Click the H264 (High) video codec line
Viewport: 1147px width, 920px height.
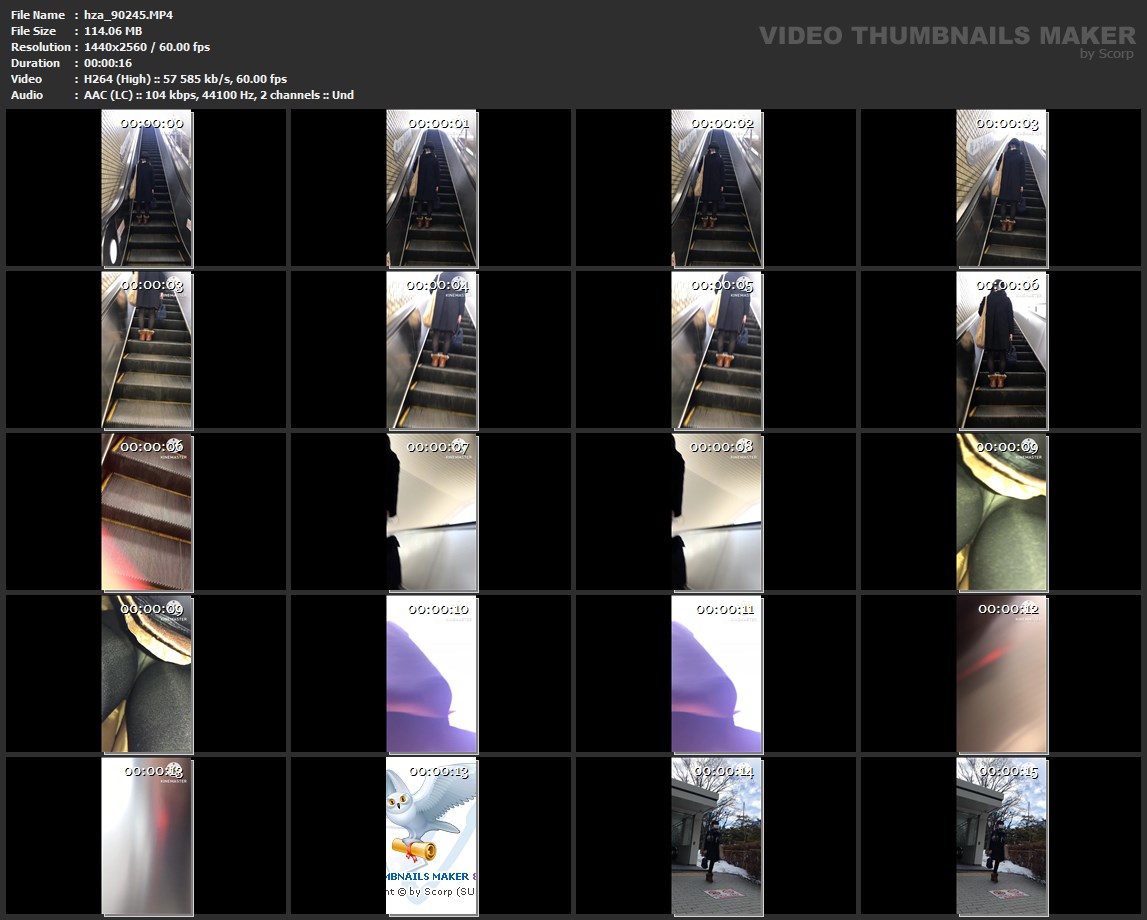click(x=186, y=79)
